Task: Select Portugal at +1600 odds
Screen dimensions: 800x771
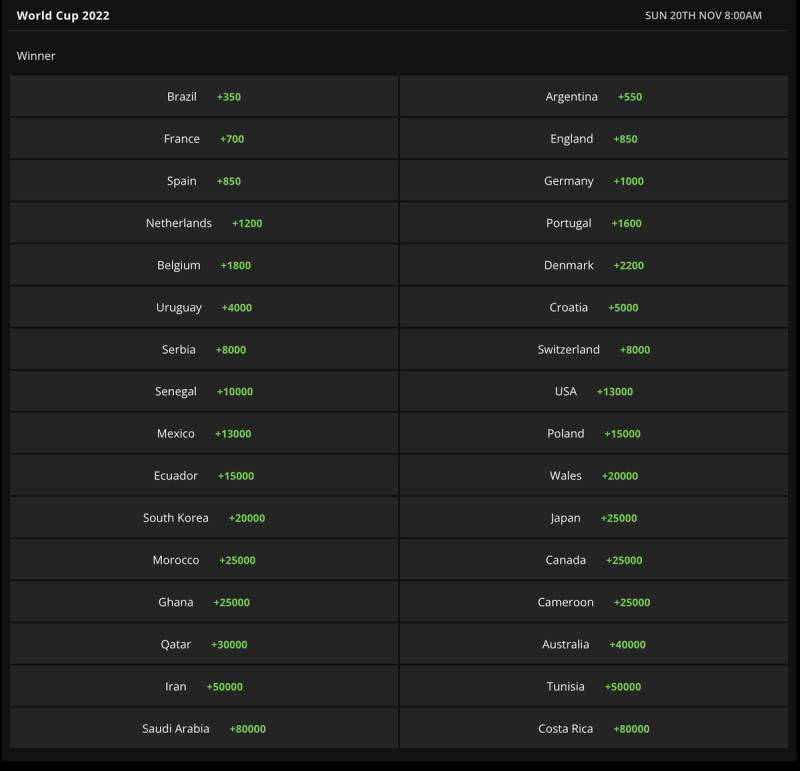Action: pos(594,223)
